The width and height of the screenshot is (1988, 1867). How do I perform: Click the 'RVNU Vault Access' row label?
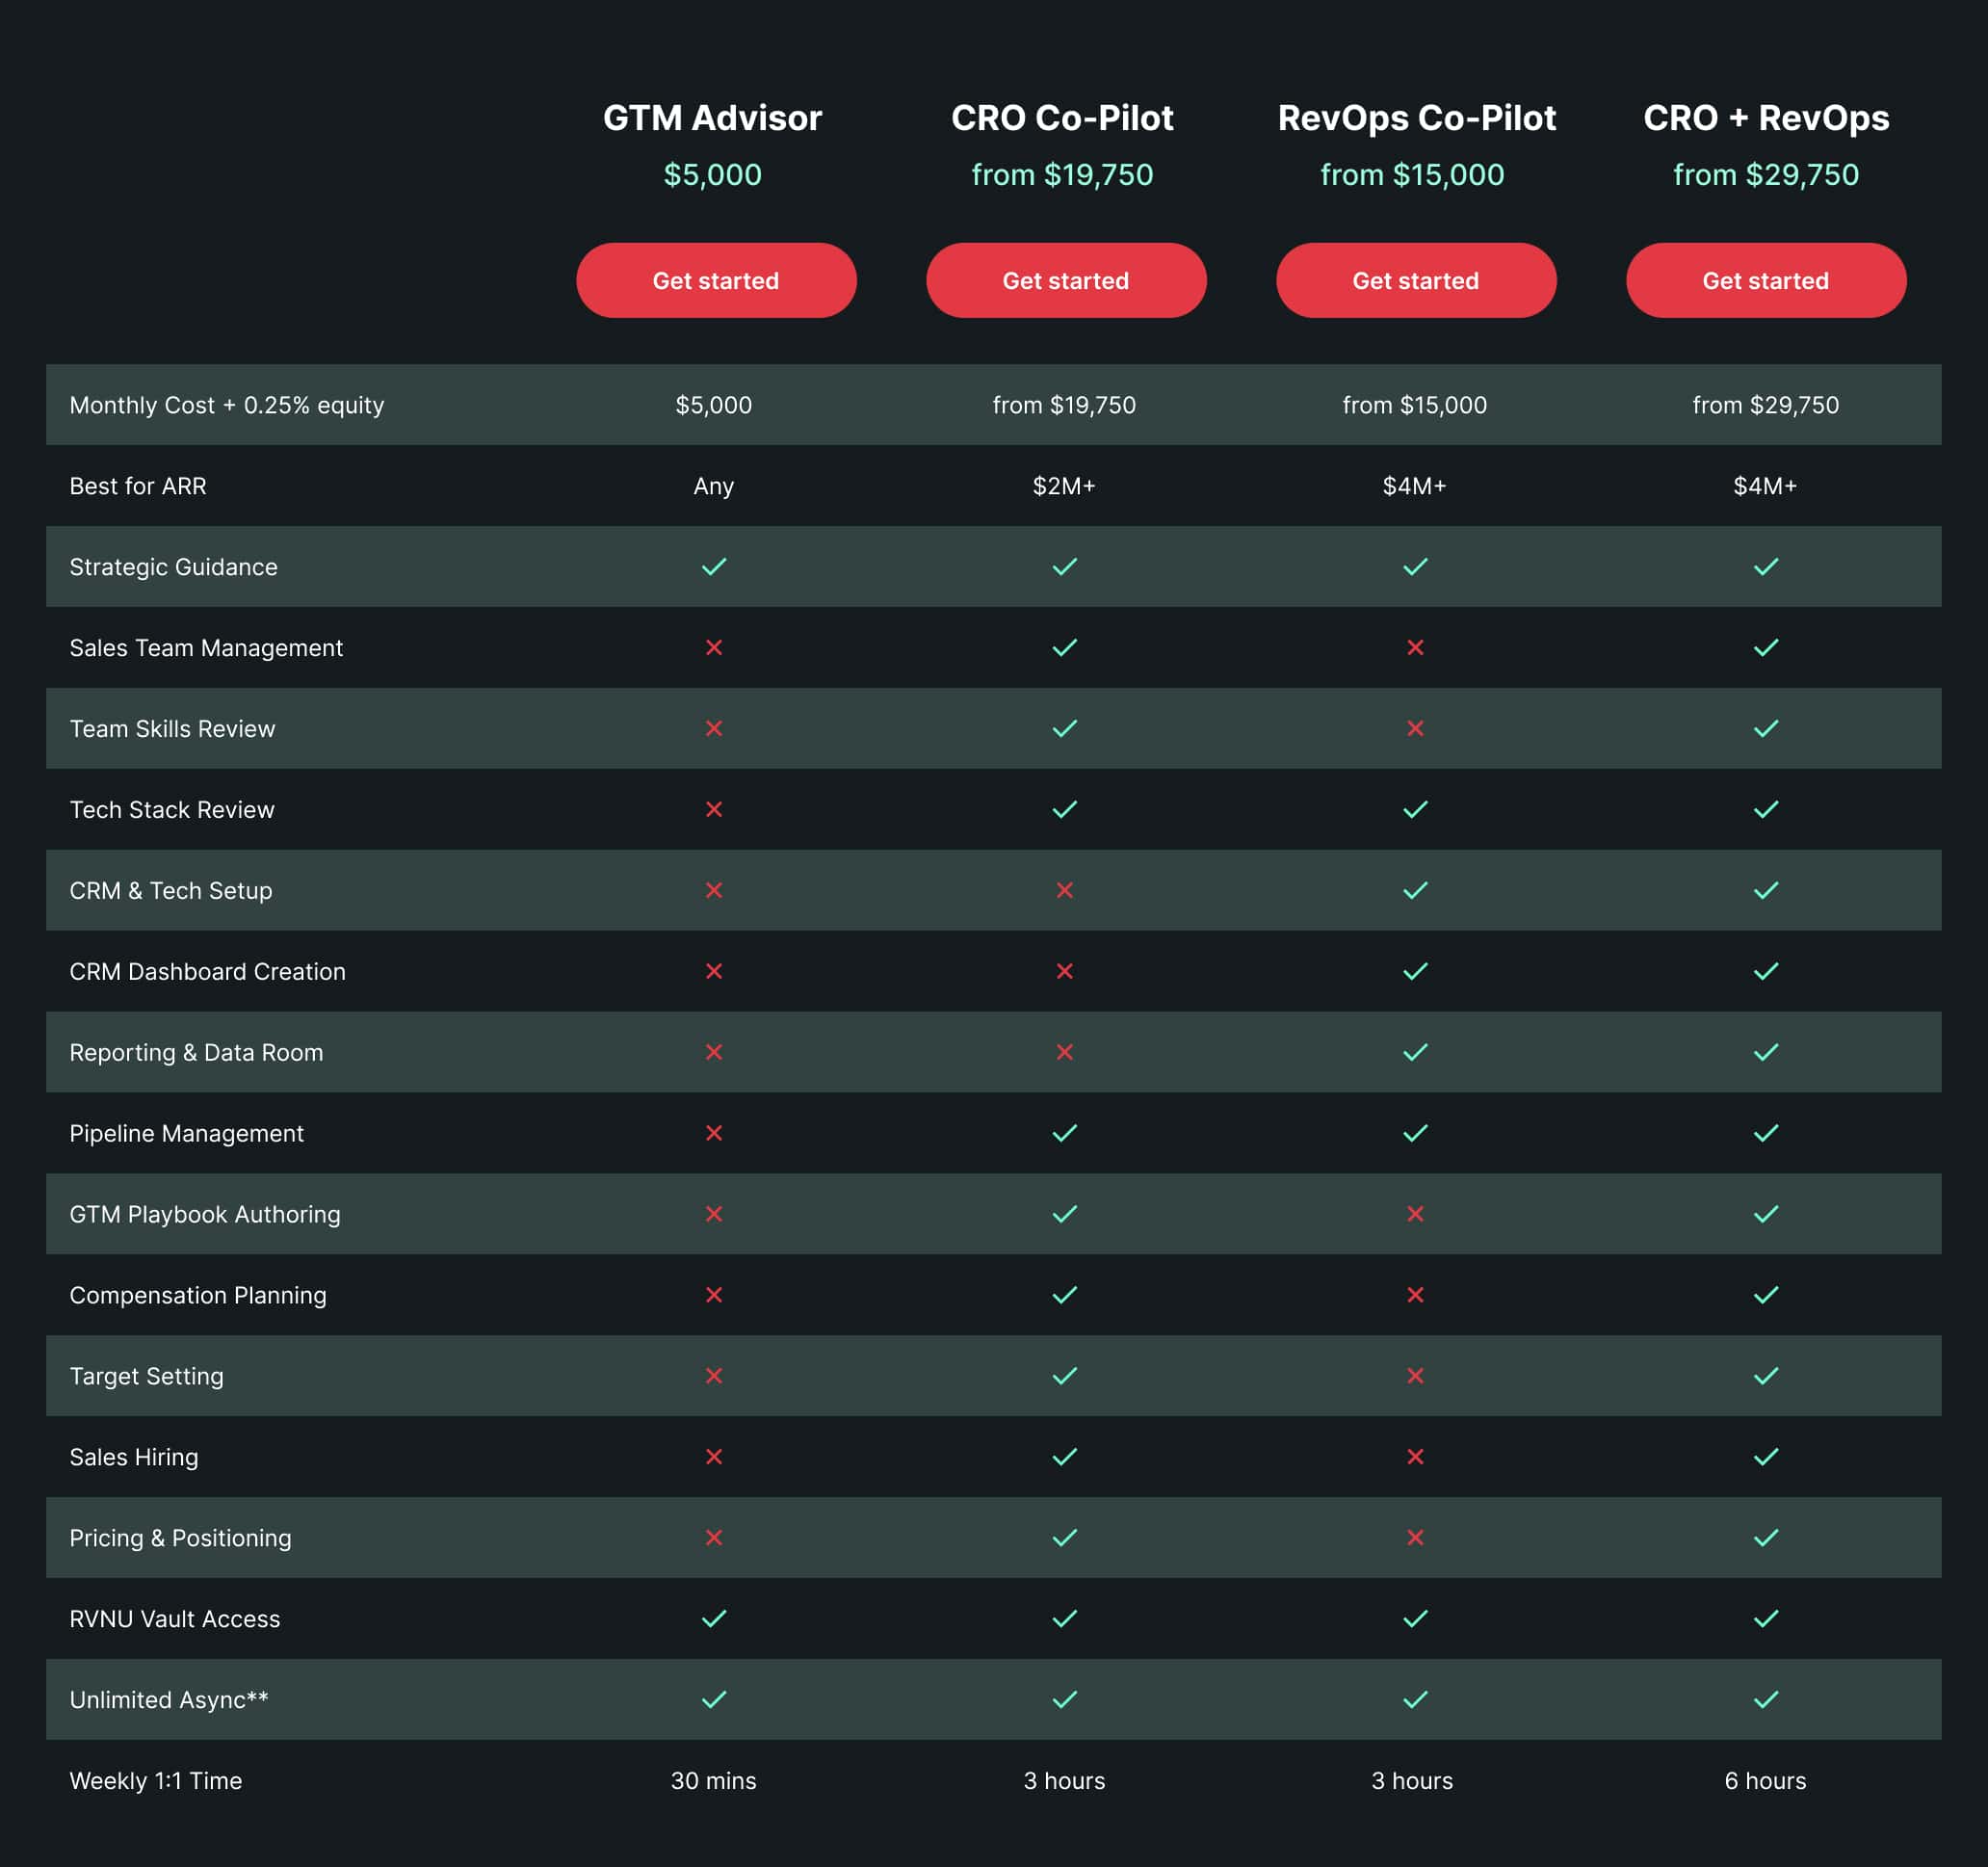pos(175,1619)
